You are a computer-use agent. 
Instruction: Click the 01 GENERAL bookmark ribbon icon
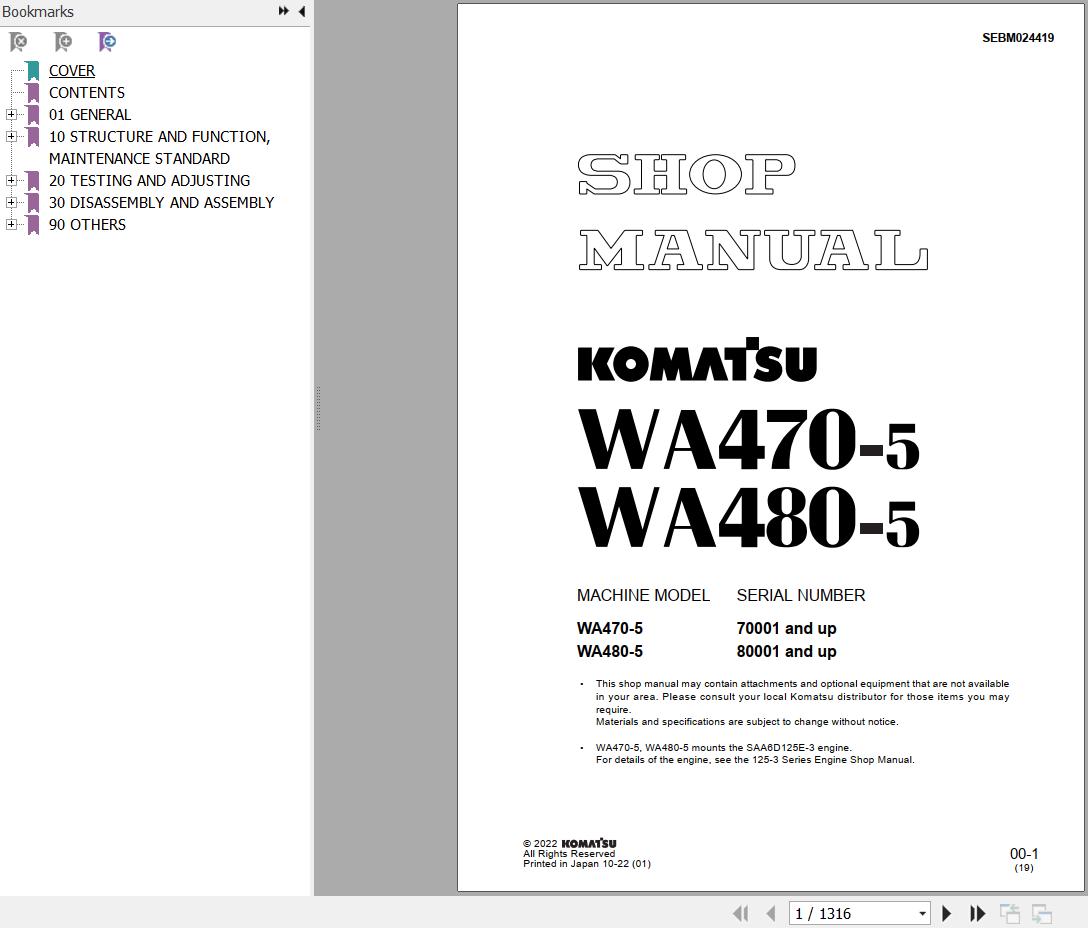pyautogui.click(x=33, y=115)
